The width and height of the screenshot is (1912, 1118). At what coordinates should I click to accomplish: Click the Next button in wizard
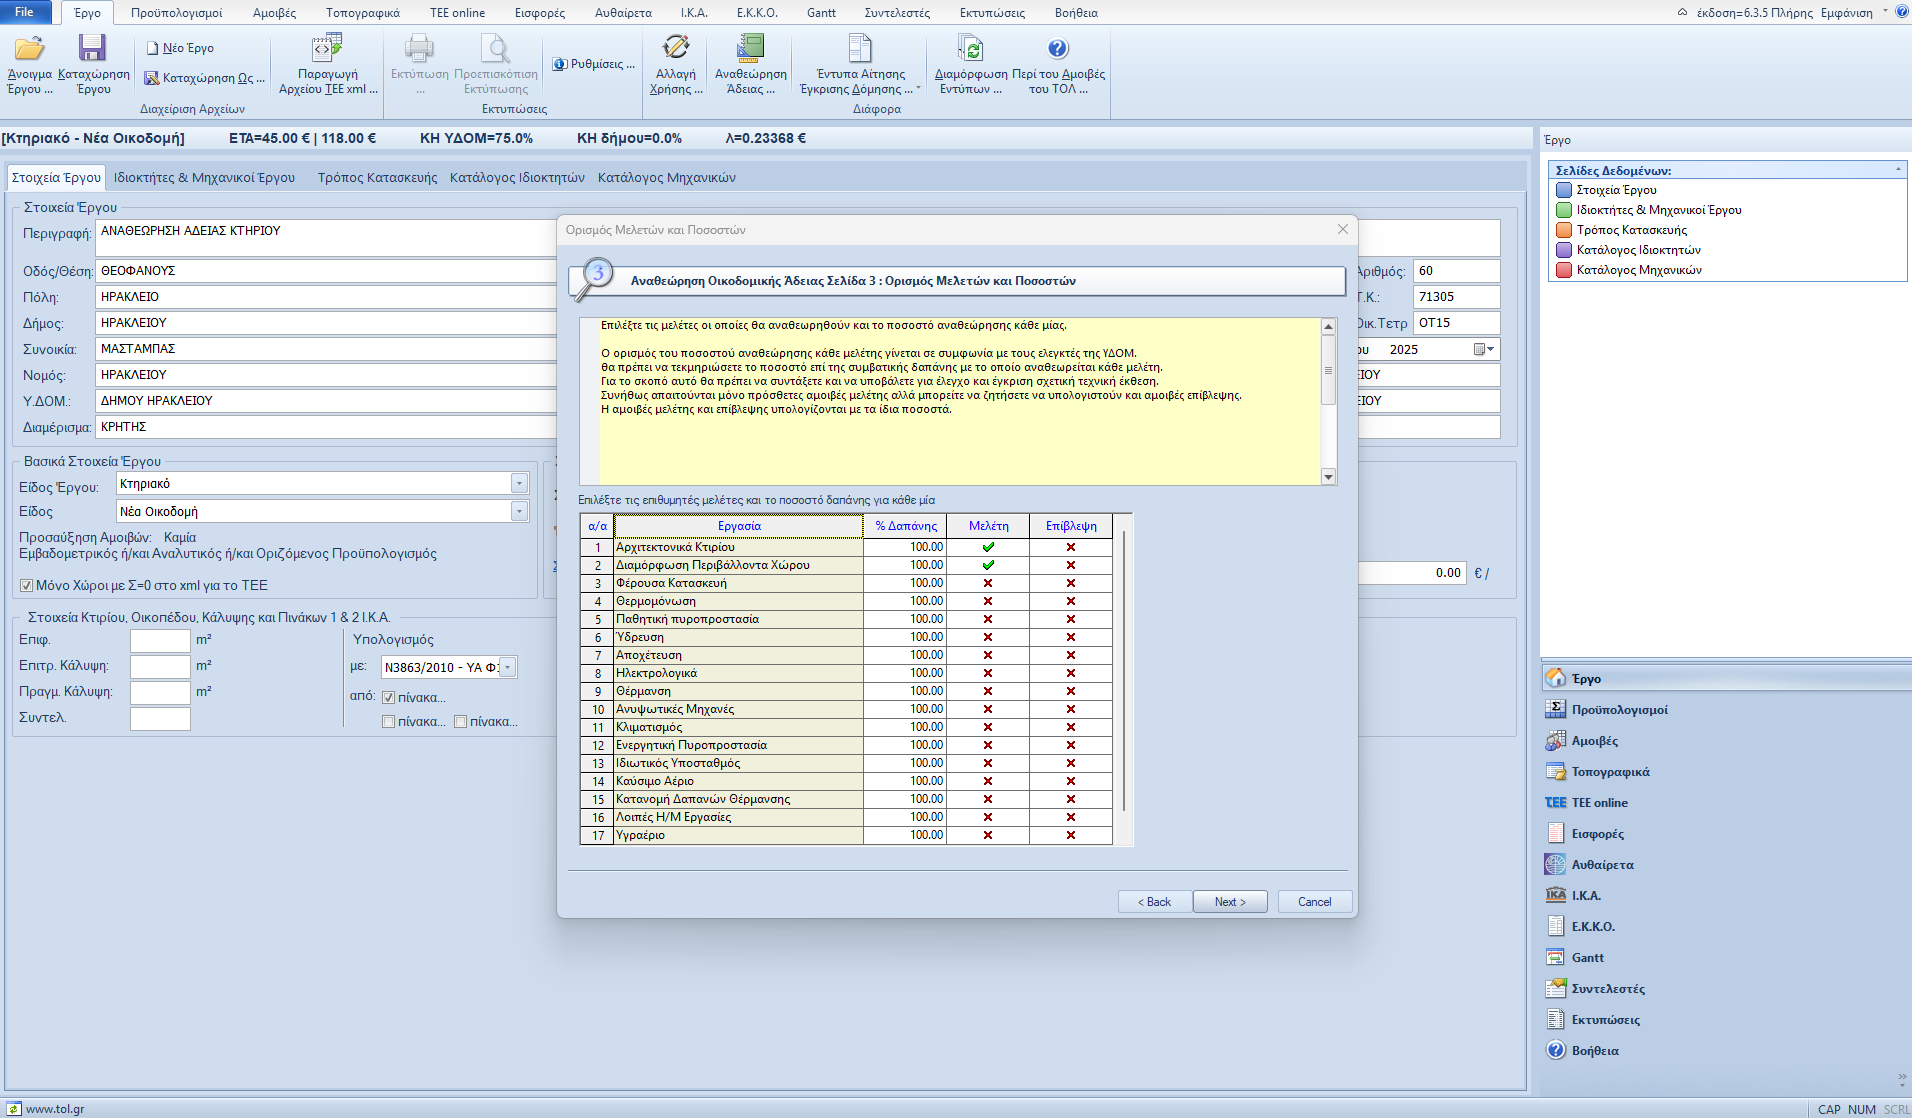[x=1229, y=902]
